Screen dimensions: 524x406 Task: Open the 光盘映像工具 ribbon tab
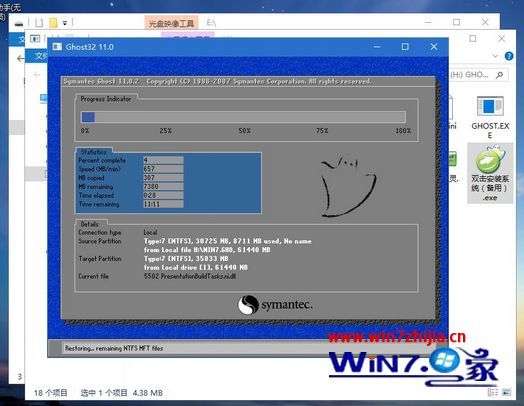tap(171, 23)
